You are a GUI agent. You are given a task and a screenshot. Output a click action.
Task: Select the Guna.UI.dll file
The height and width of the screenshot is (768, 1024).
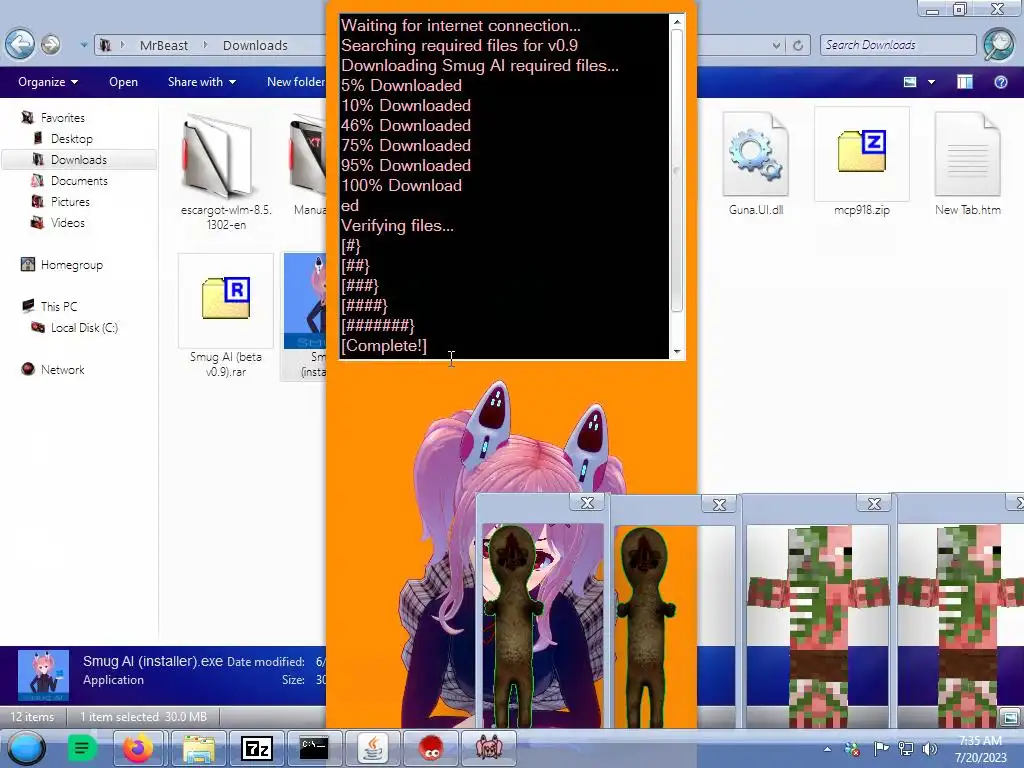[756, 163]
